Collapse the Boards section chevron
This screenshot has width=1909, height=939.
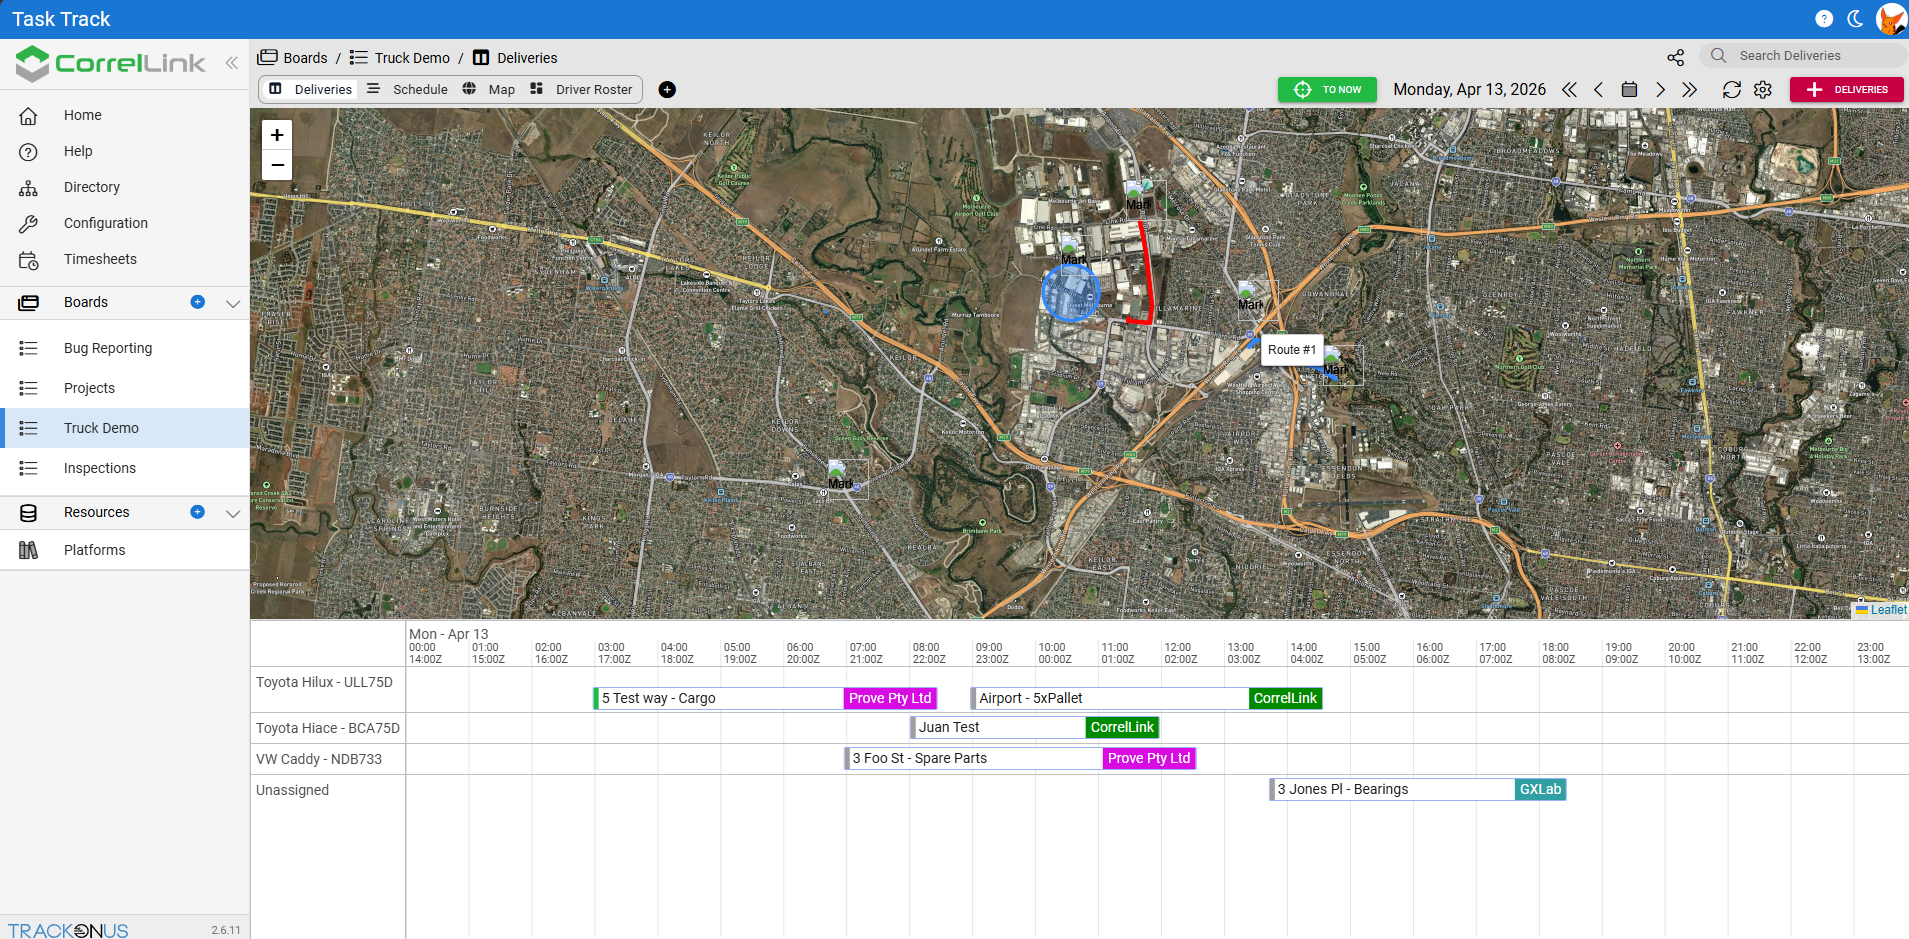[x=233, y=303]
